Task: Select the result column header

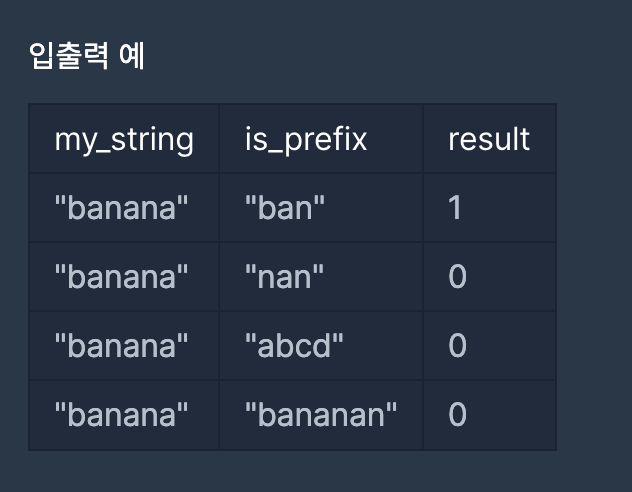Action: [489, 139]
